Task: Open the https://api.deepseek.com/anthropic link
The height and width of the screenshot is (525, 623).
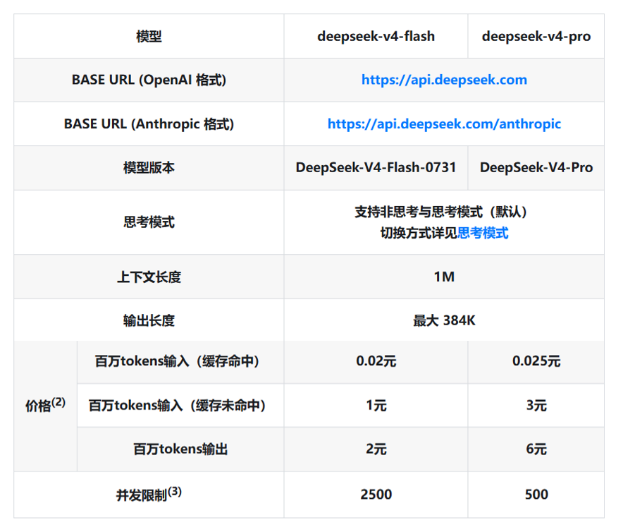Action: coord(444,124)
